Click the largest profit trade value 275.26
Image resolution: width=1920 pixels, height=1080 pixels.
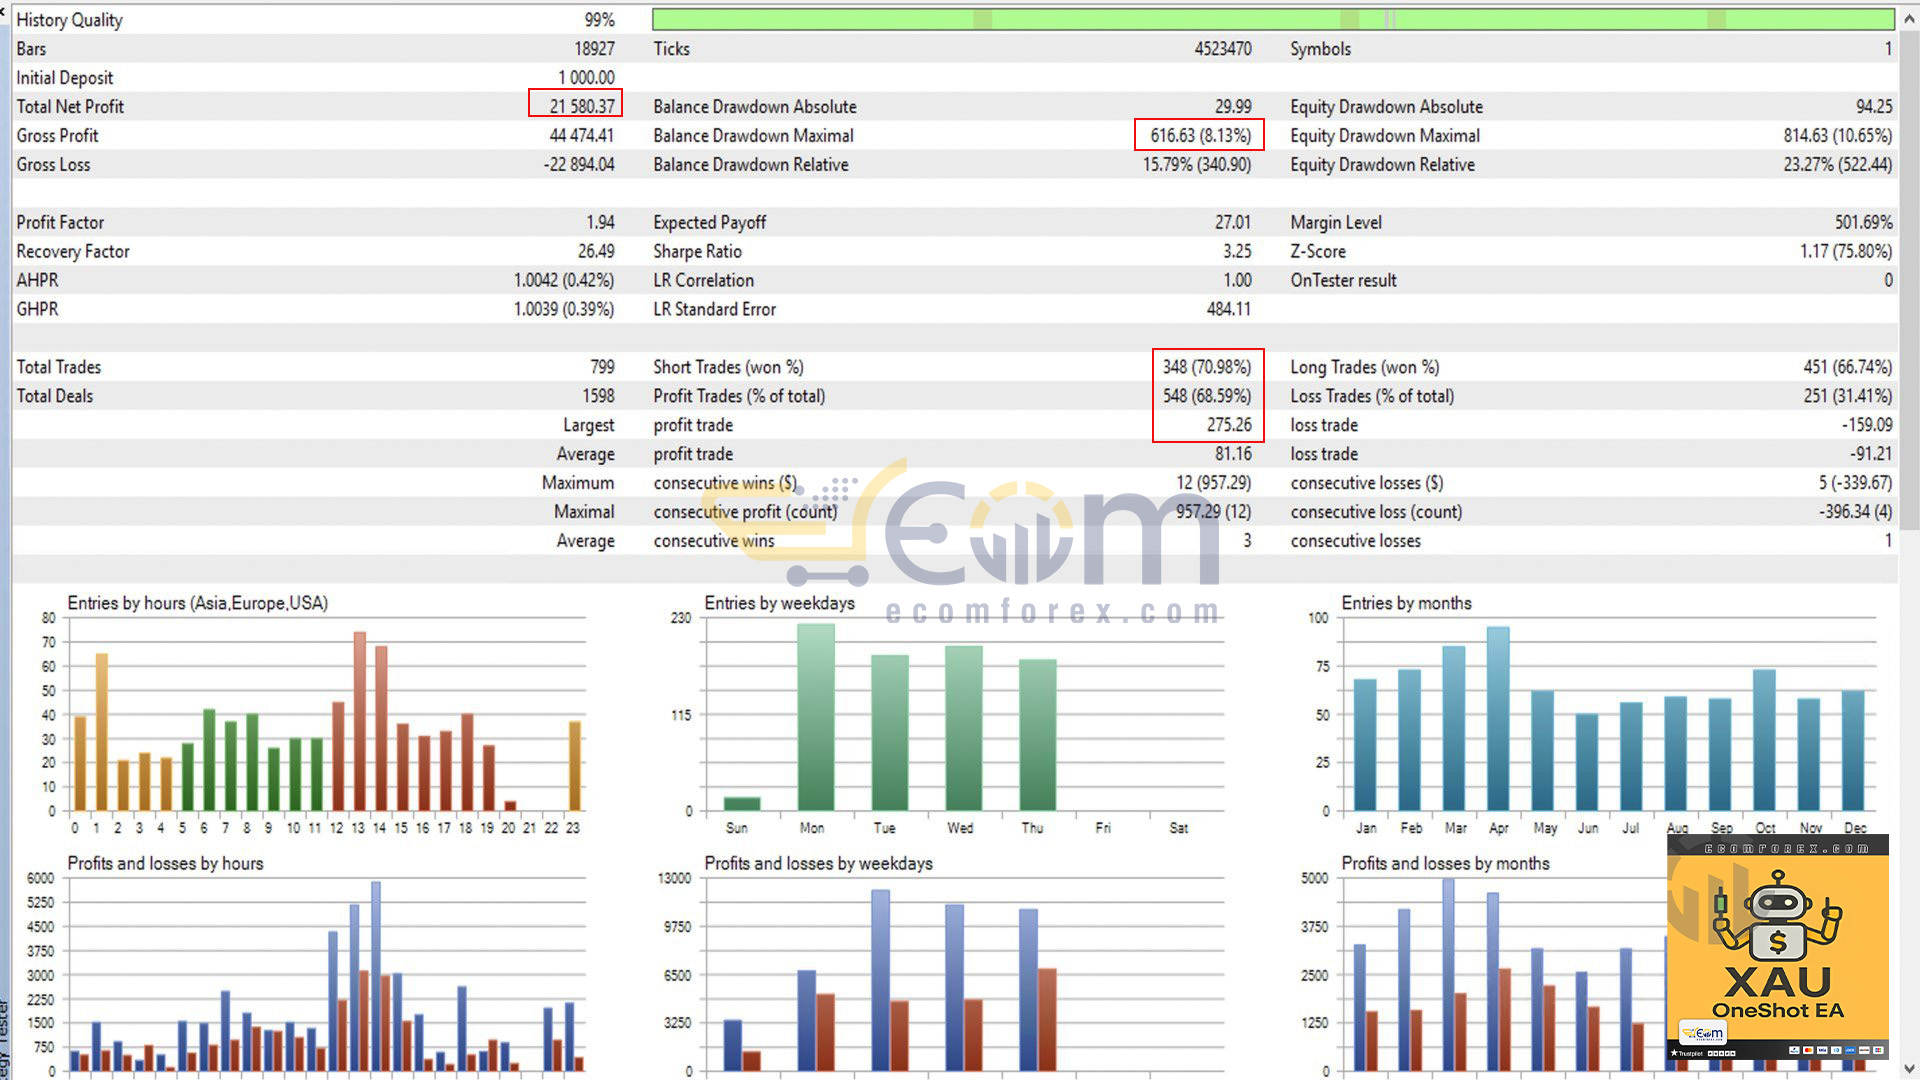[1228, 425]
